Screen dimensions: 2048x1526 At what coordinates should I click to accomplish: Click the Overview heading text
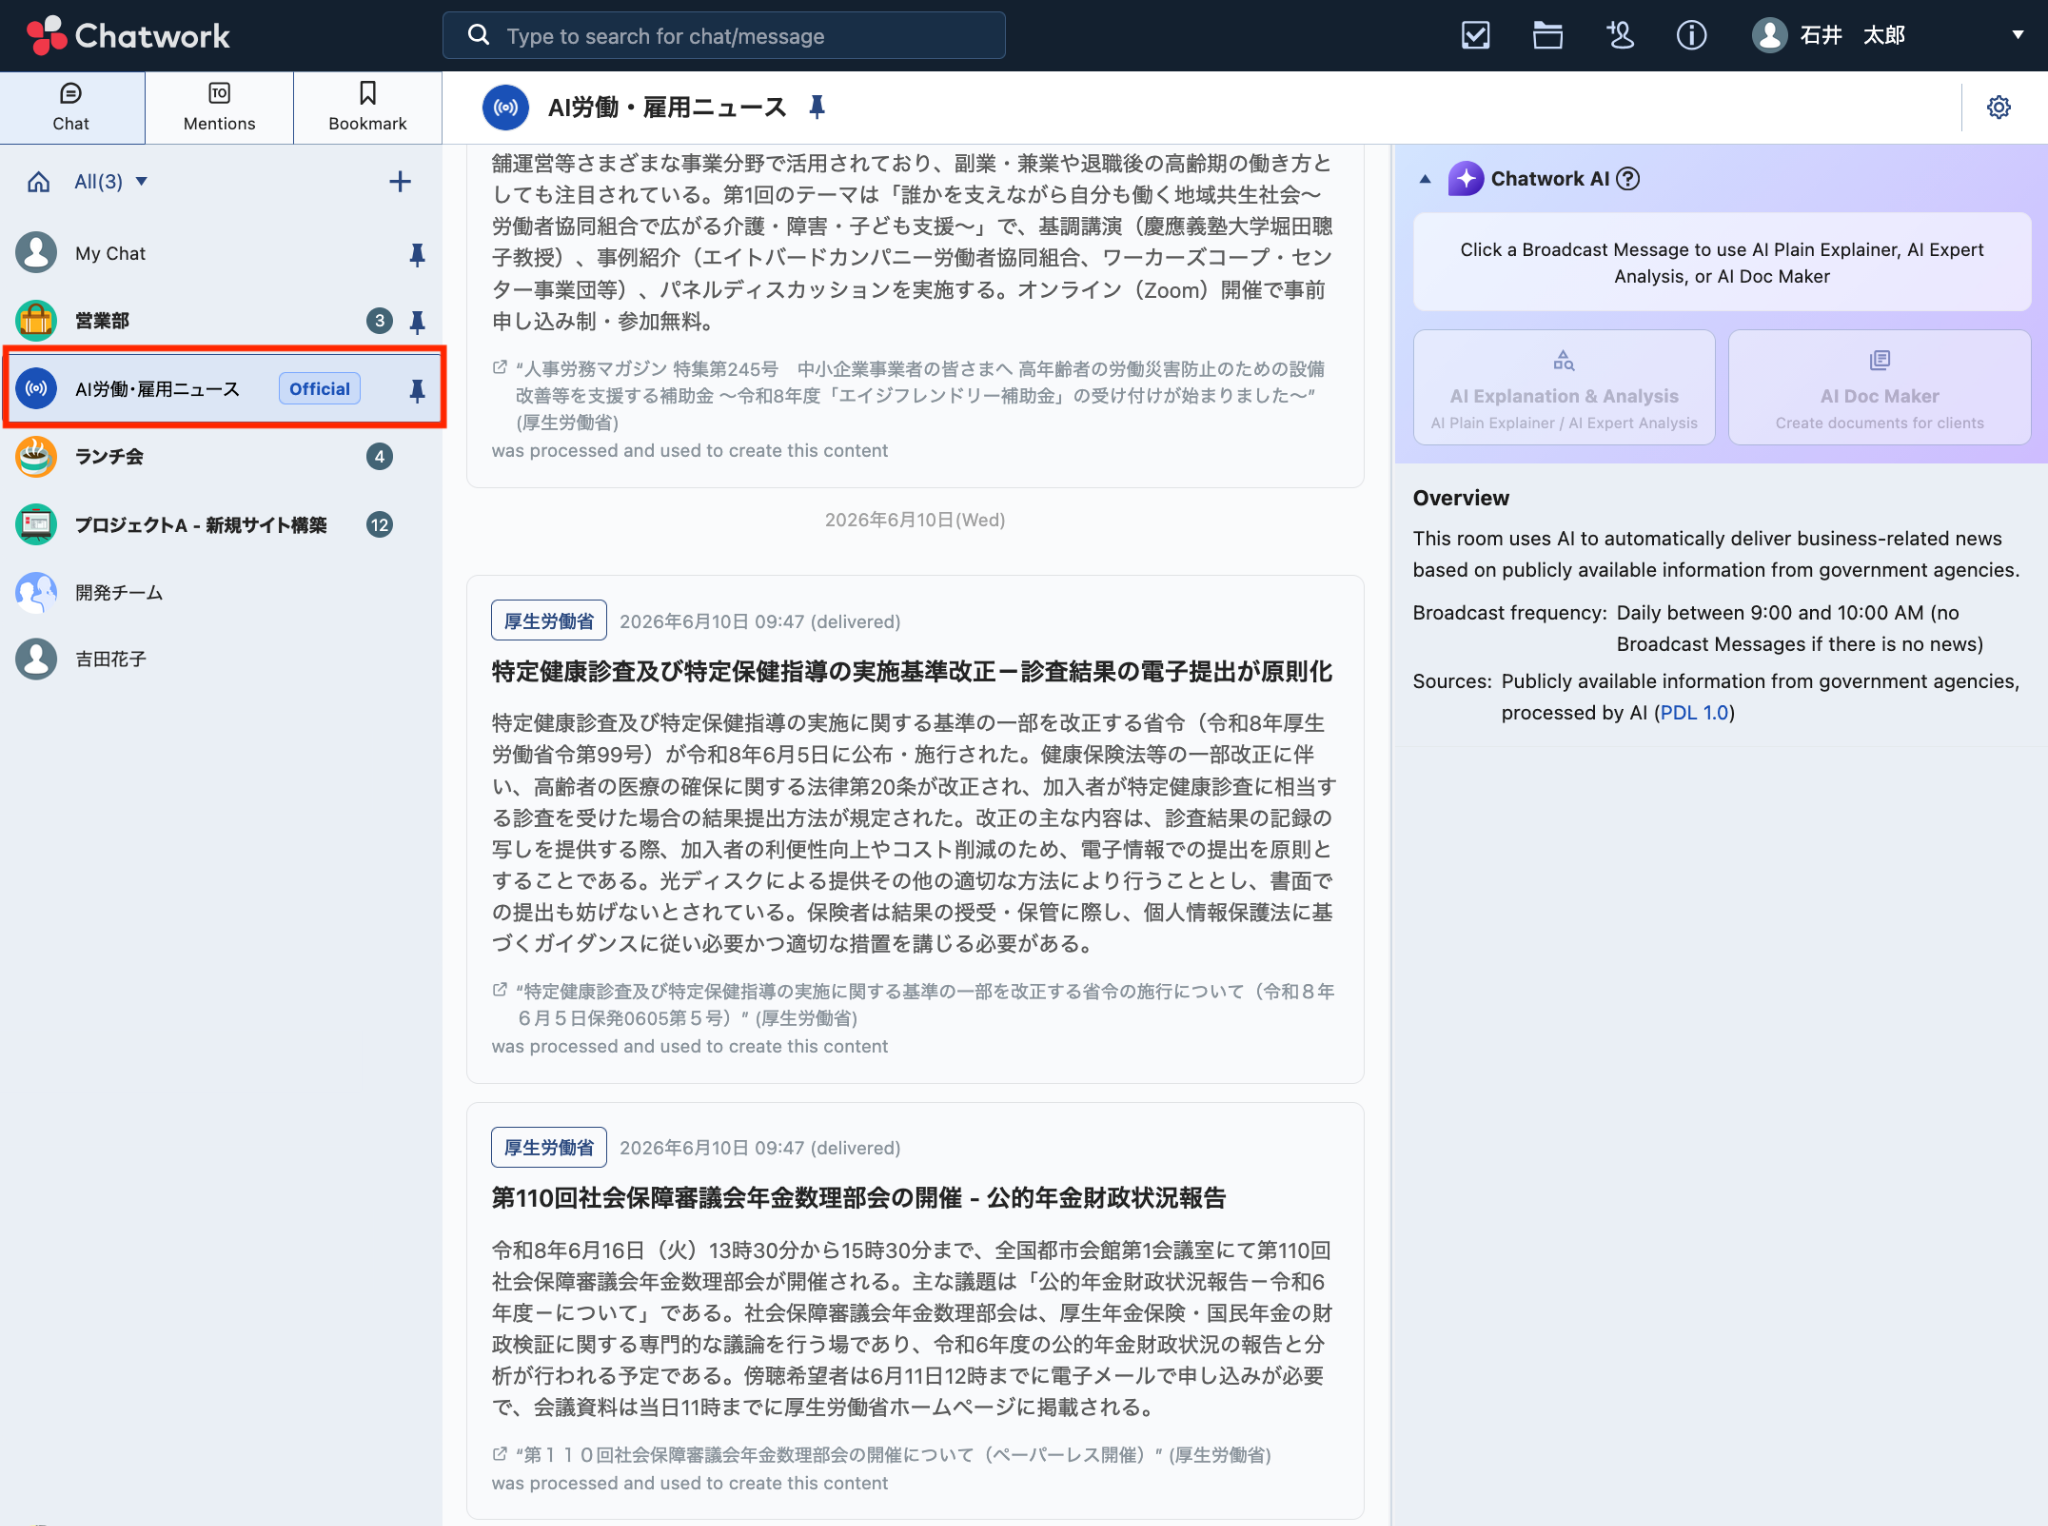click(x=1461, y=498)
